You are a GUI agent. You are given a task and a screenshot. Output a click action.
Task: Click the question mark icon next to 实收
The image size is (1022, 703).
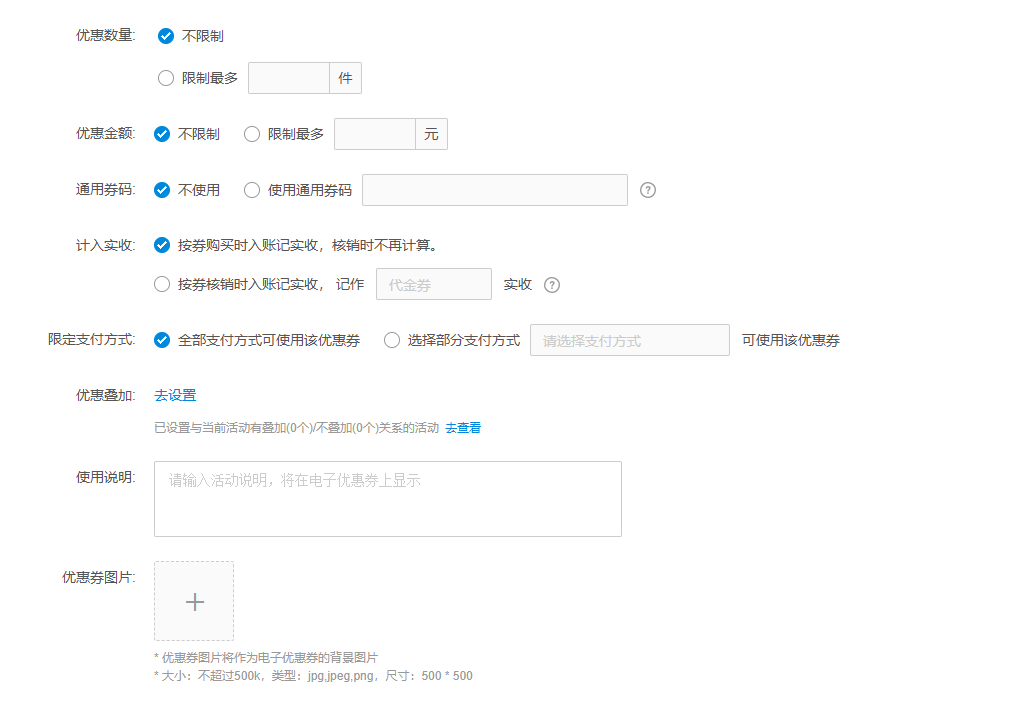click(x=551, y=284)
